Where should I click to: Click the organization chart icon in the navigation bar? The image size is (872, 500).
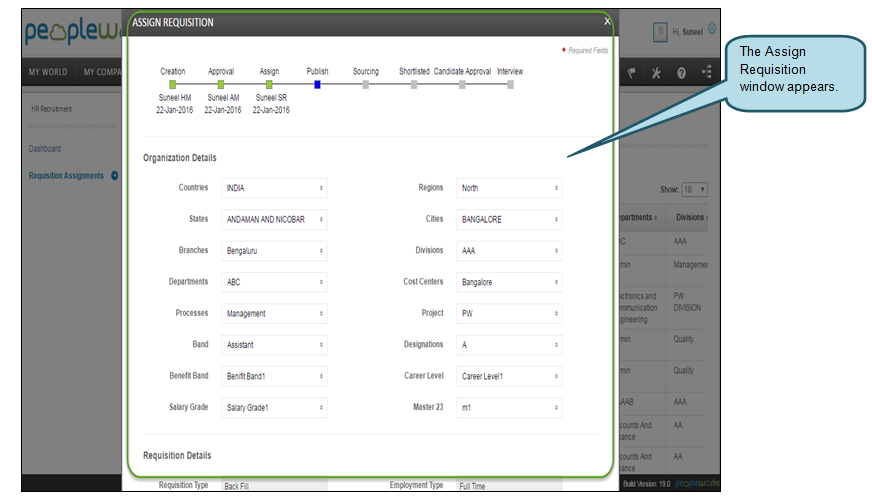(707, 72)
